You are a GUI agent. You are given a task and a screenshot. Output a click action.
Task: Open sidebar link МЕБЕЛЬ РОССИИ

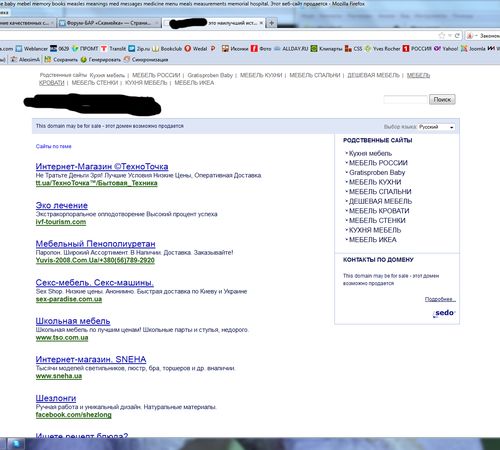378,163
